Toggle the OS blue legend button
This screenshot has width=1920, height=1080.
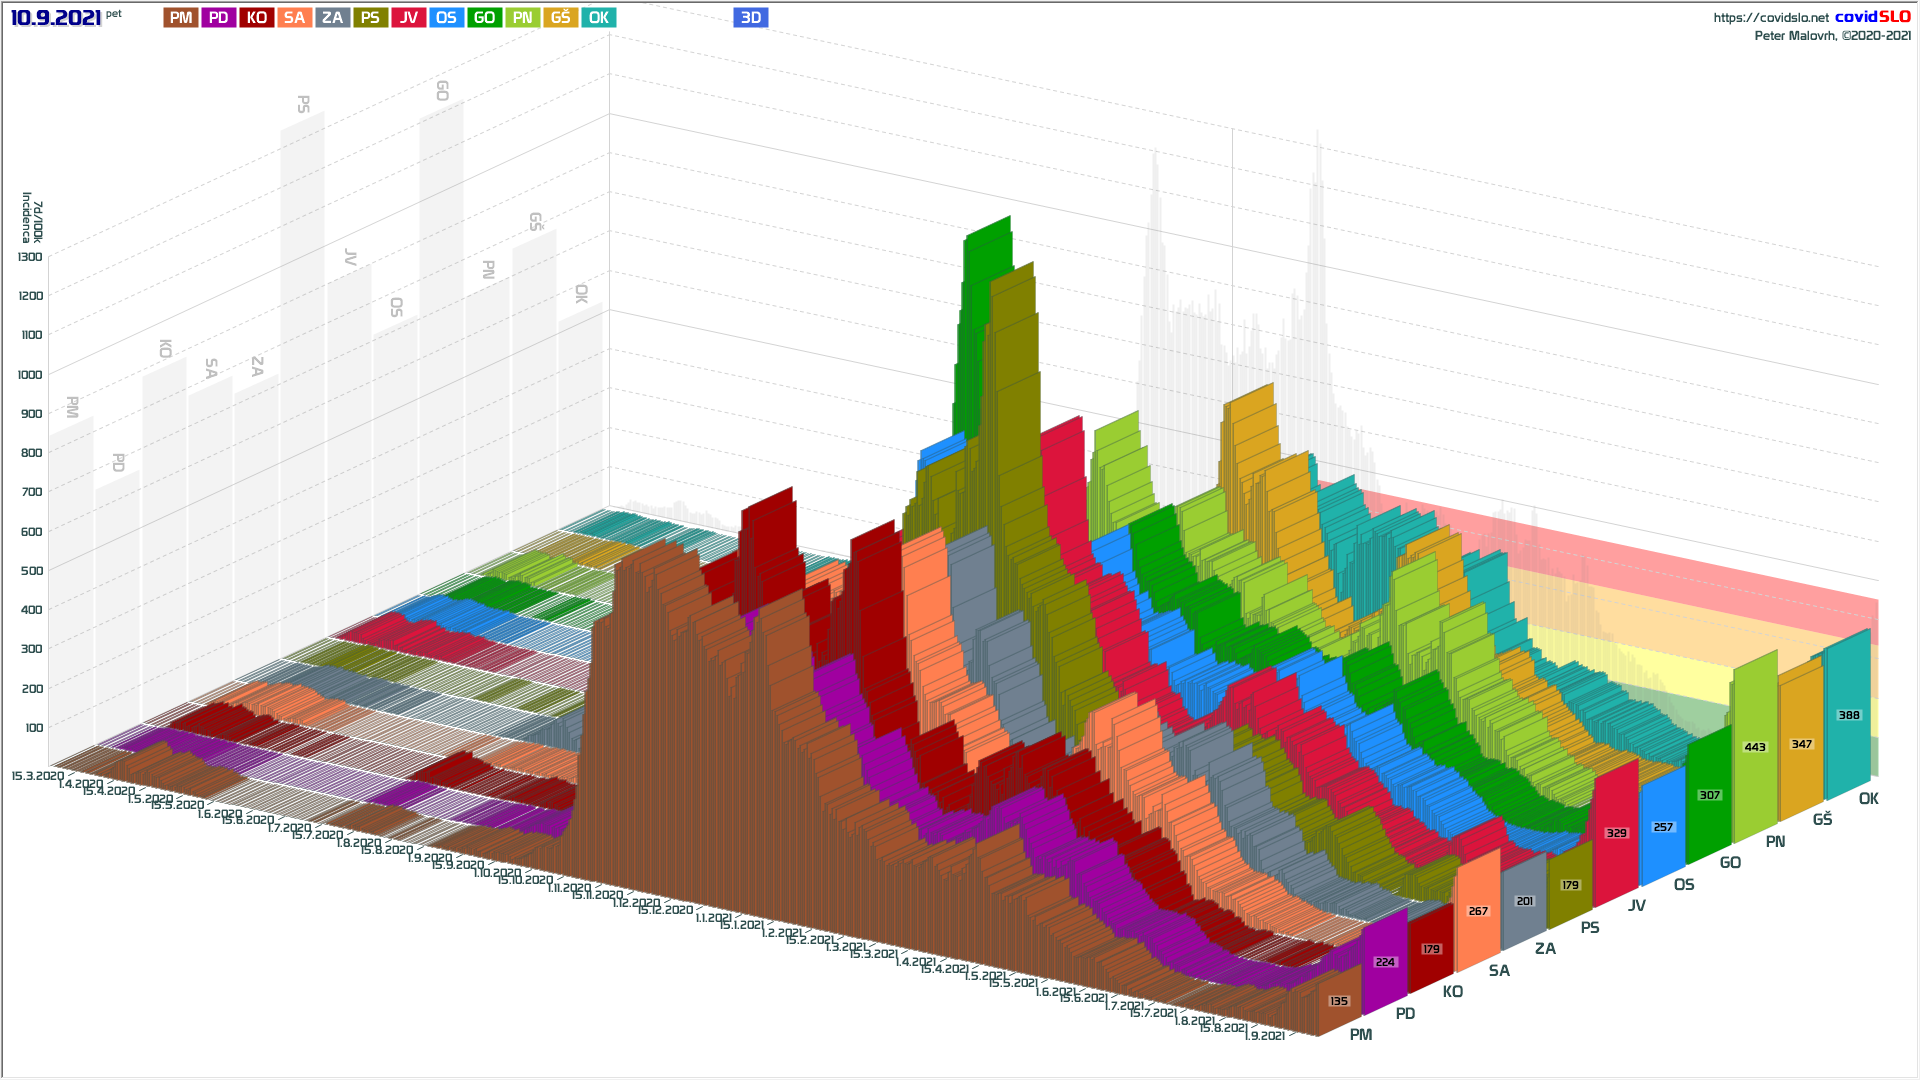[447, 18]
